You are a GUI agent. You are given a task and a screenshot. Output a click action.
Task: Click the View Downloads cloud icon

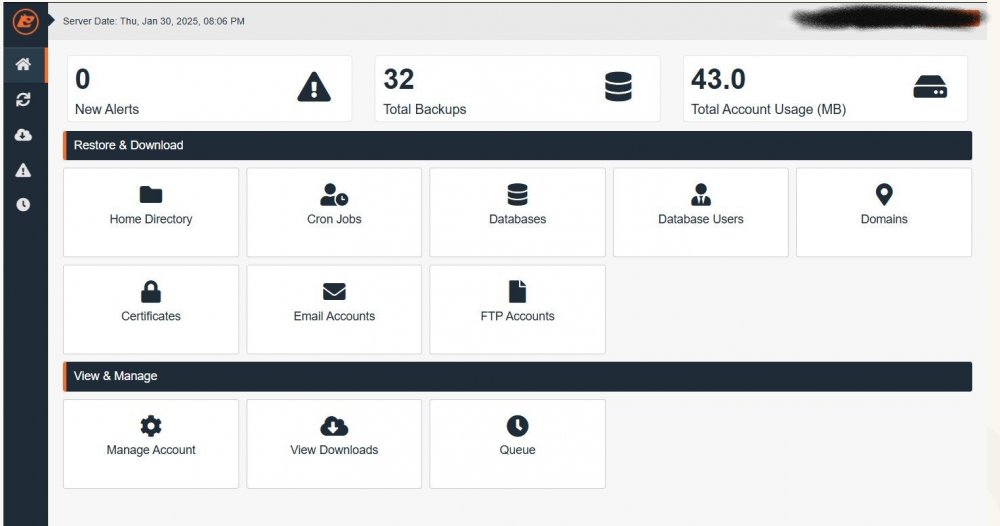pyautogui.click(x=334, y=426)
